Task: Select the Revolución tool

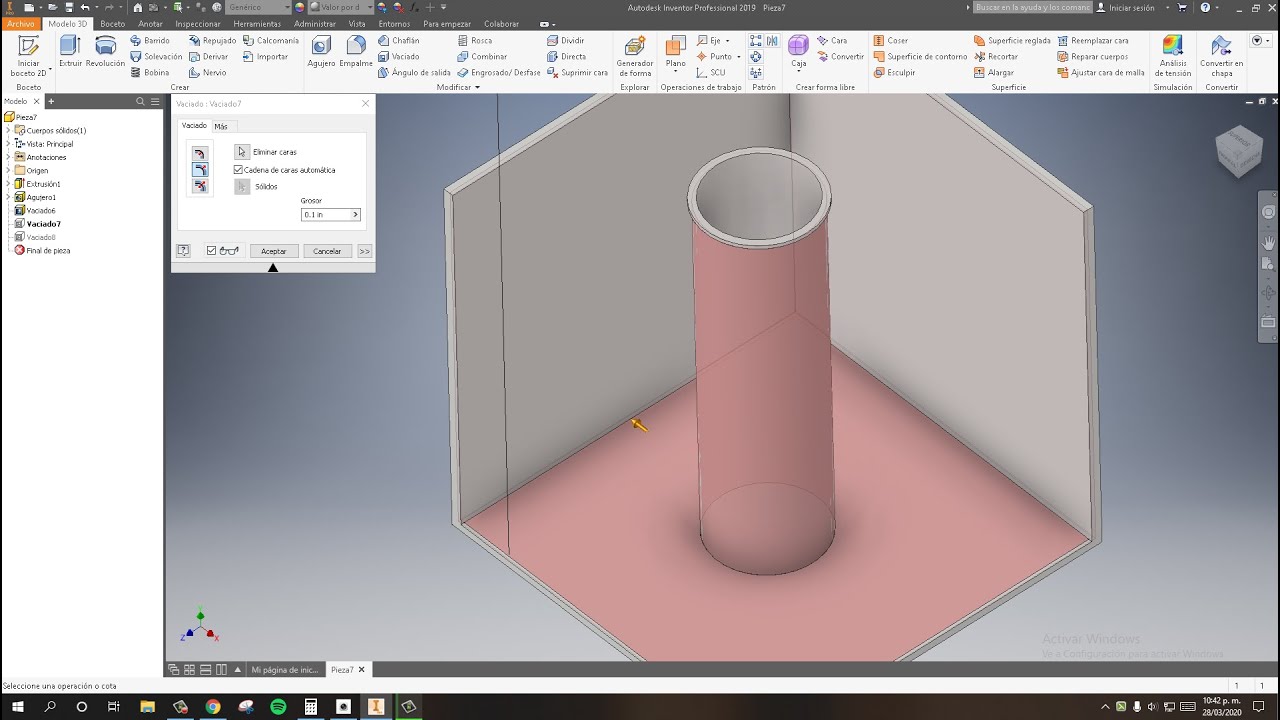Action: tap(105, 52)
